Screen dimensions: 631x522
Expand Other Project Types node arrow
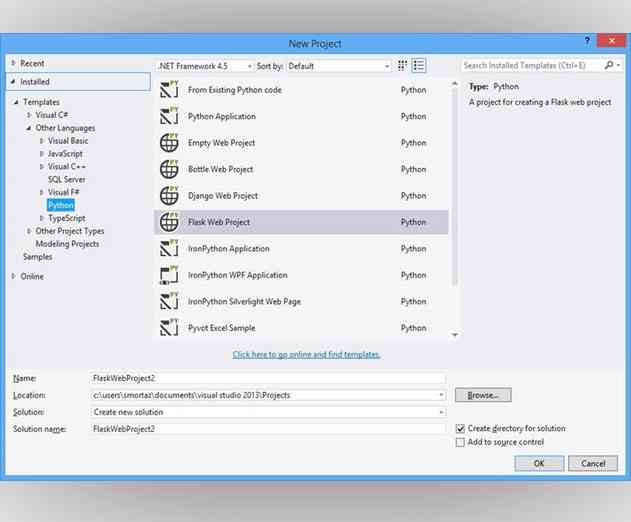pyautogui.click(x=29, y=231)
